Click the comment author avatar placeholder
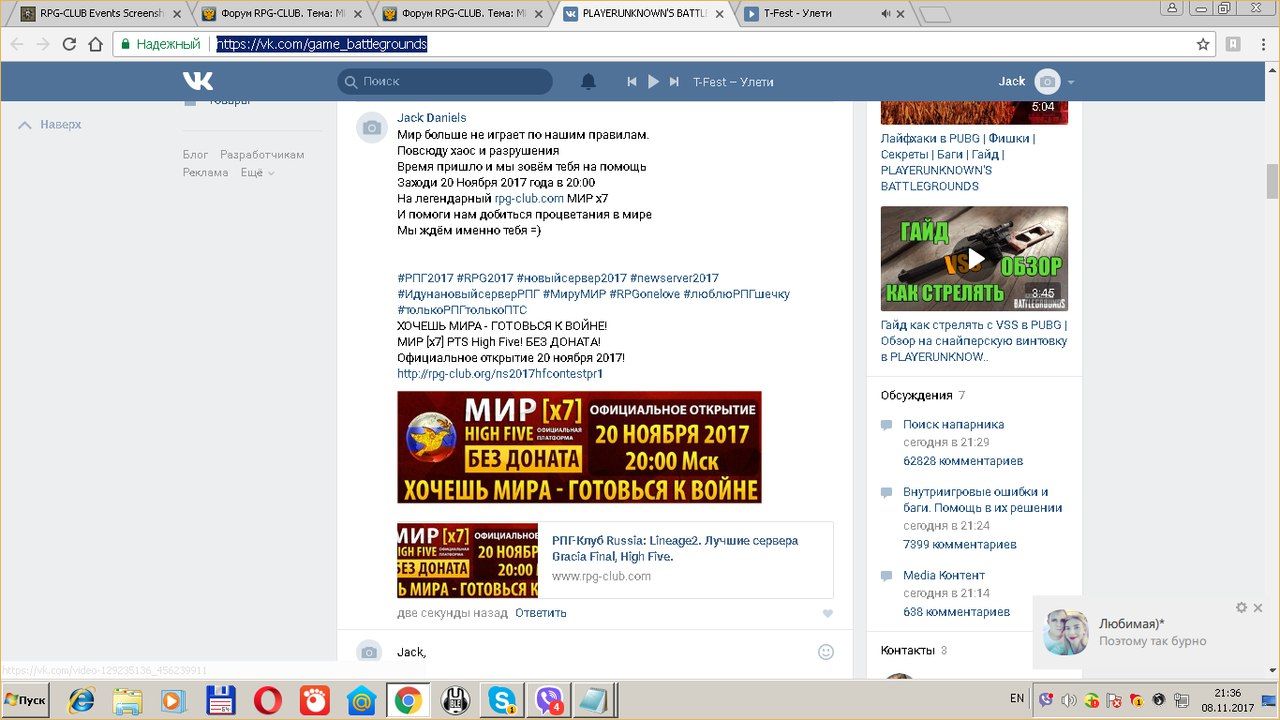 pyautogui.click(x=372, y=128)
